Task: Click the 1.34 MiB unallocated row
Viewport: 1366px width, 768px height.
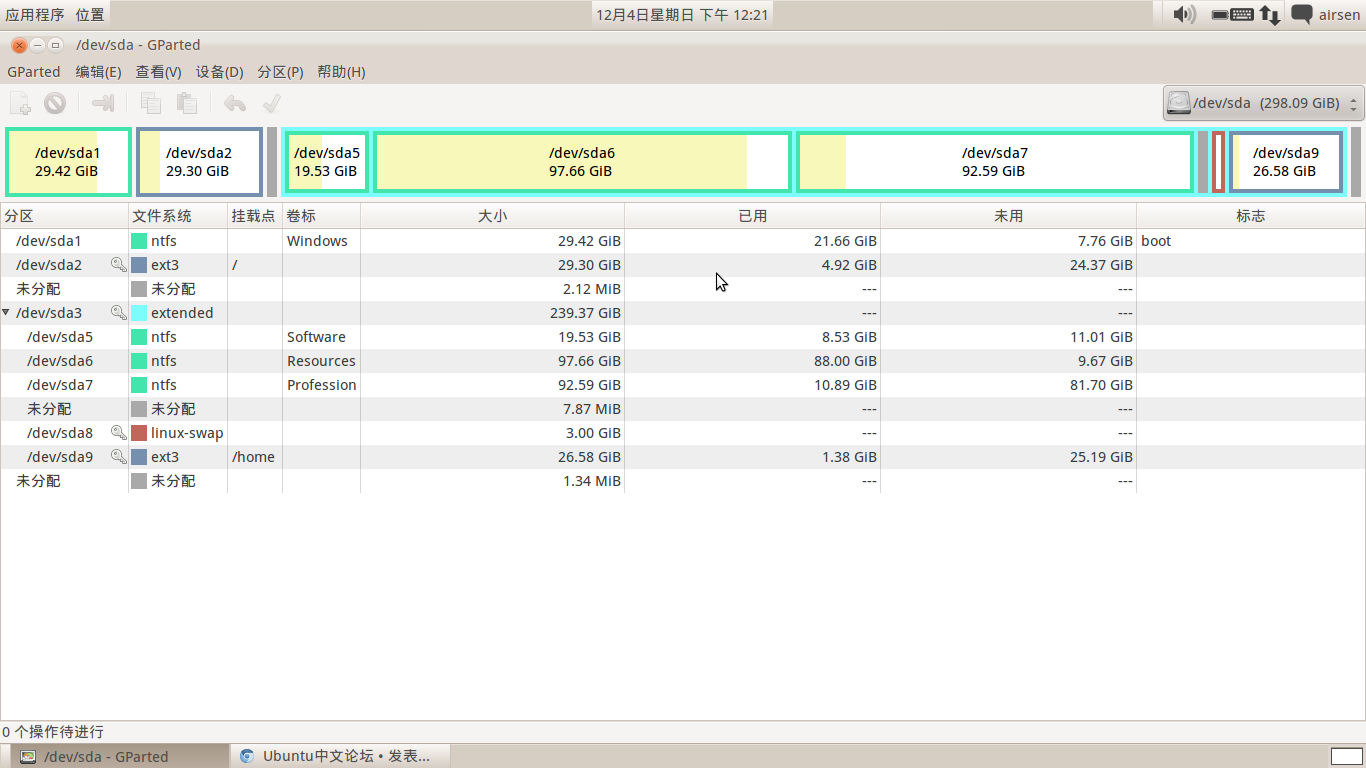Action: pos(683,481)
